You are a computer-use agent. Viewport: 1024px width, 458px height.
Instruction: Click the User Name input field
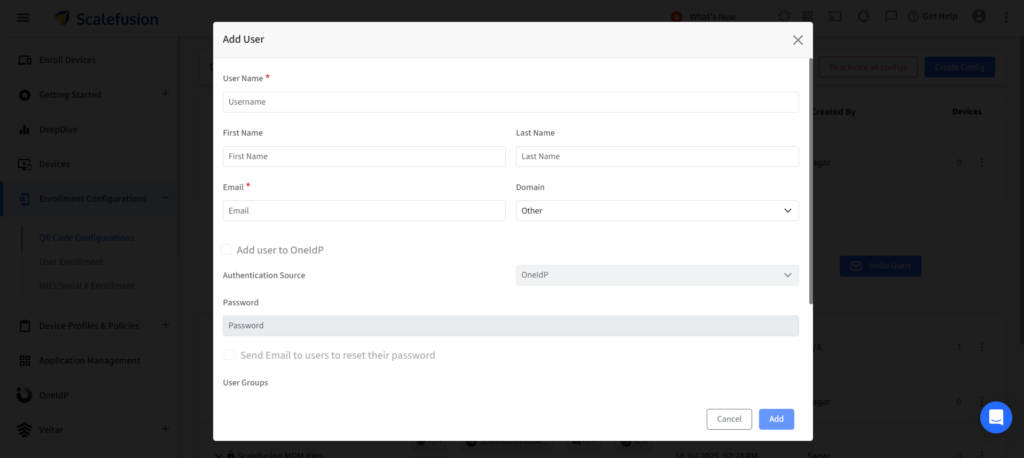pyautogui.click(x=511, y=102)
